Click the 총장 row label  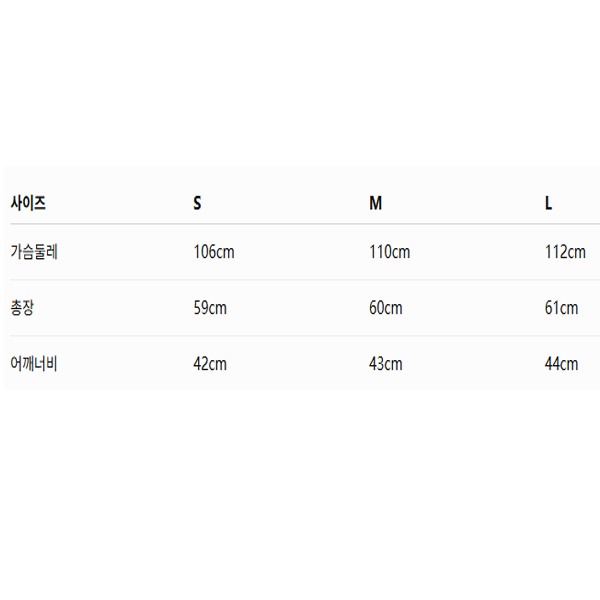tap(22, 308)
